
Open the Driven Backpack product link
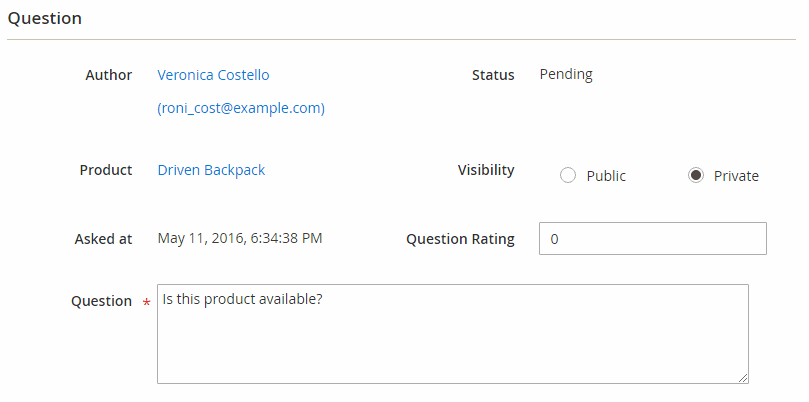click(x=211, y=170)
